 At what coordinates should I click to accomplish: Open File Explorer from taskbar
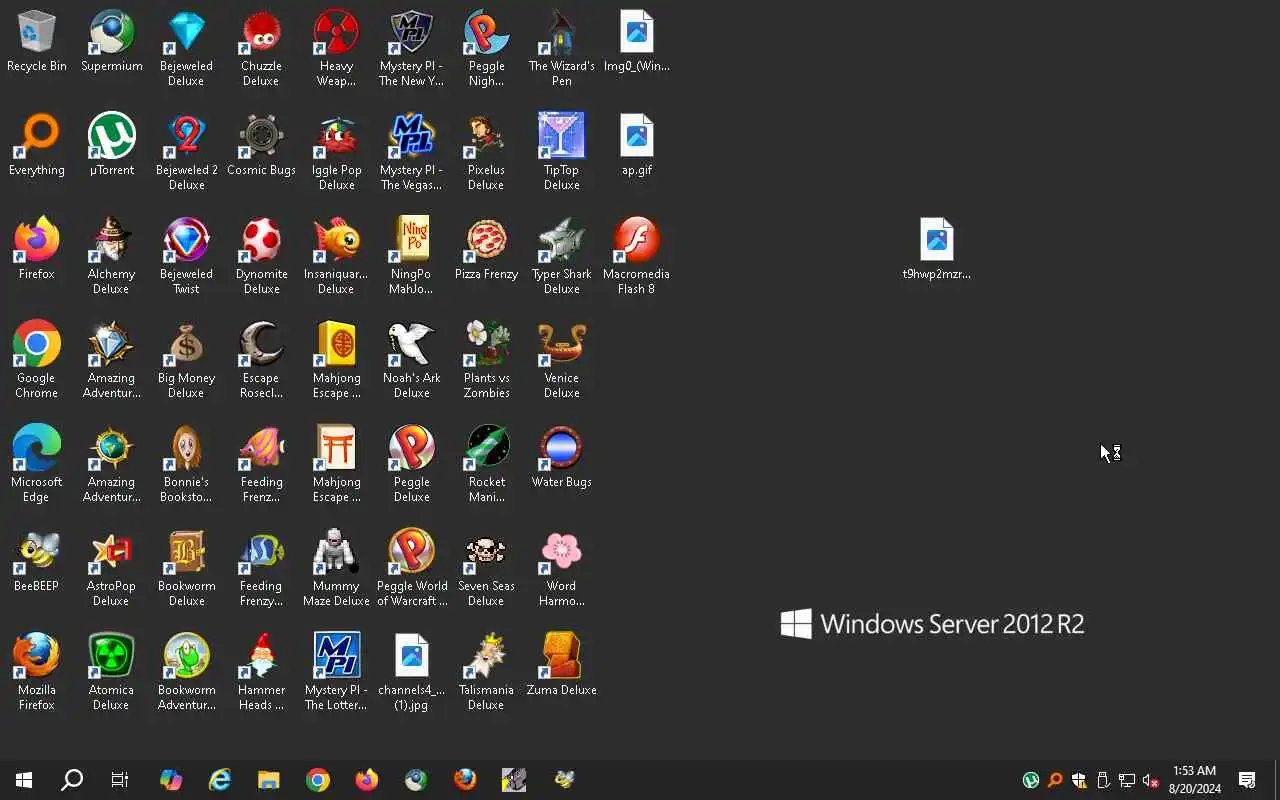coord(268,780)
